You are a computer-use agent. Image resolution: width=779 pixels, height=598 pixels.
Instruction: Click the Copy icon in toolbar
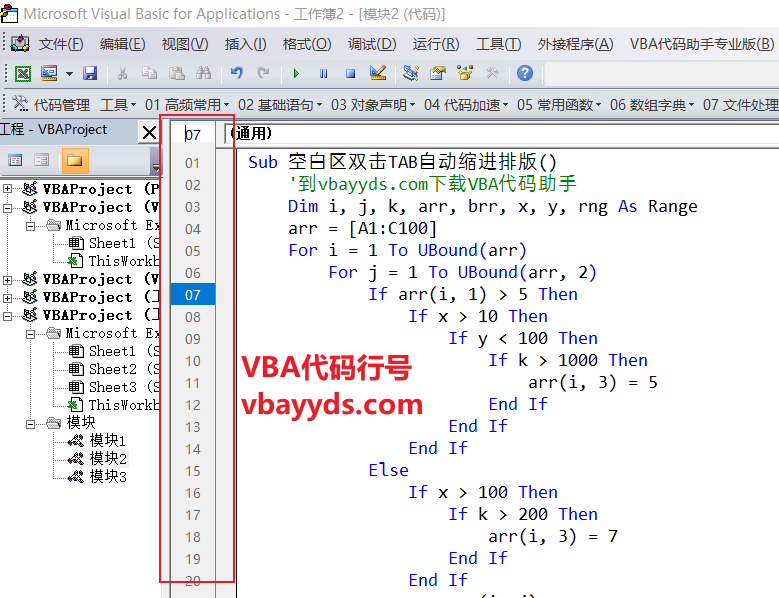[x=149, y=74]
